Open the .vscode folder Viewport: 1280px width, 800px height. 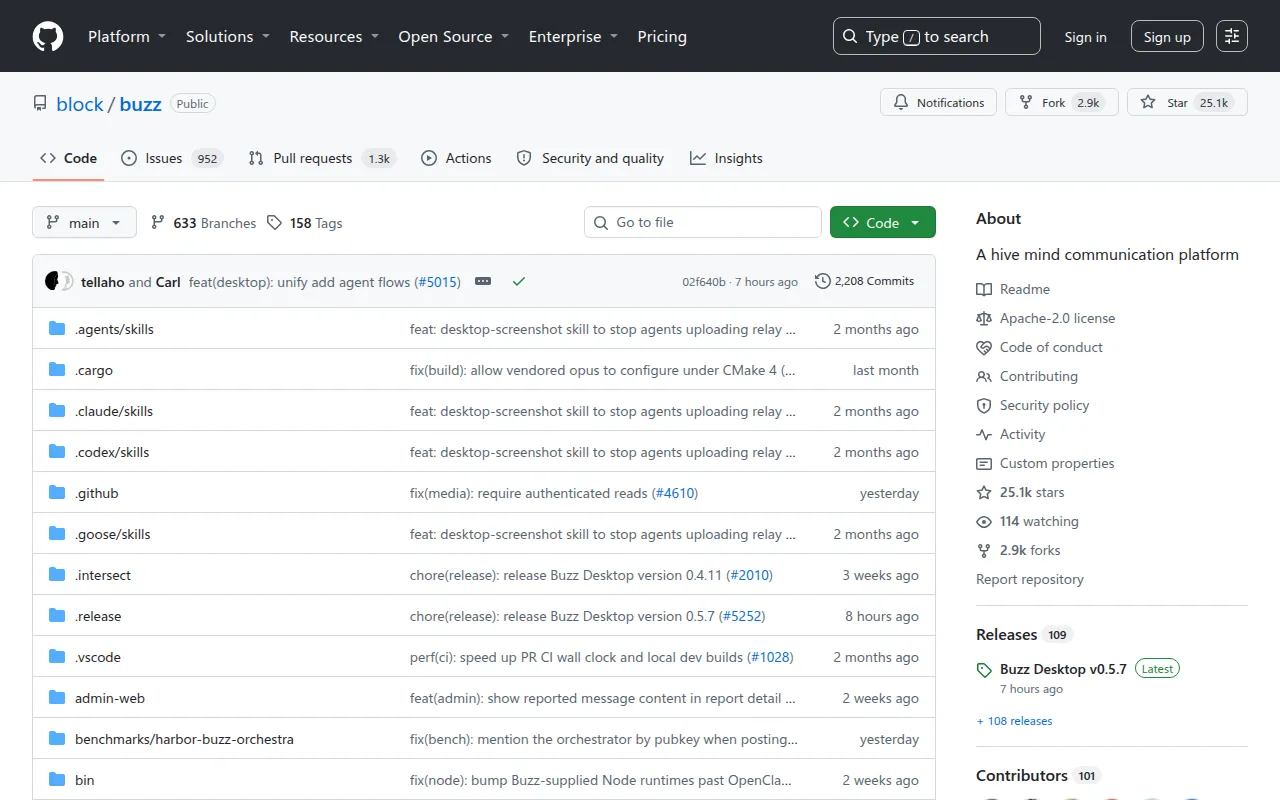tap(98, 657)
